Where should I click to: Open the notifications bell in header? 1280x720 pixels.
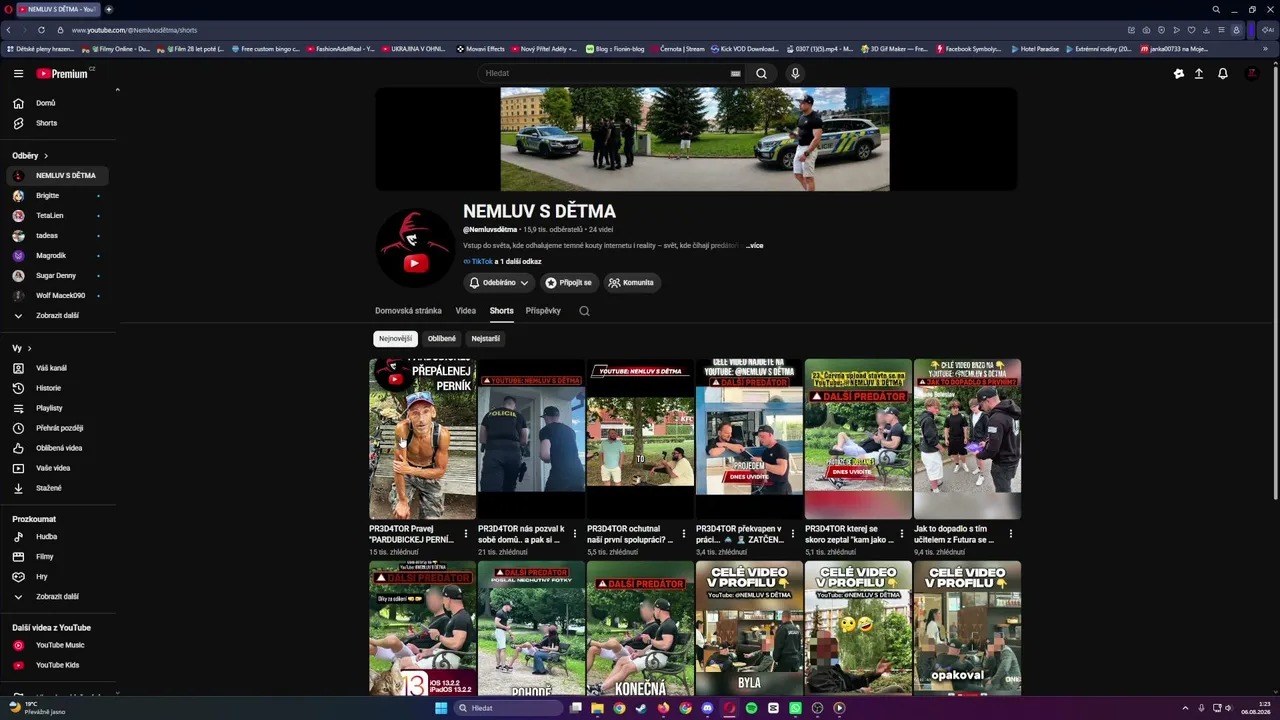[x=1222, y=73]
